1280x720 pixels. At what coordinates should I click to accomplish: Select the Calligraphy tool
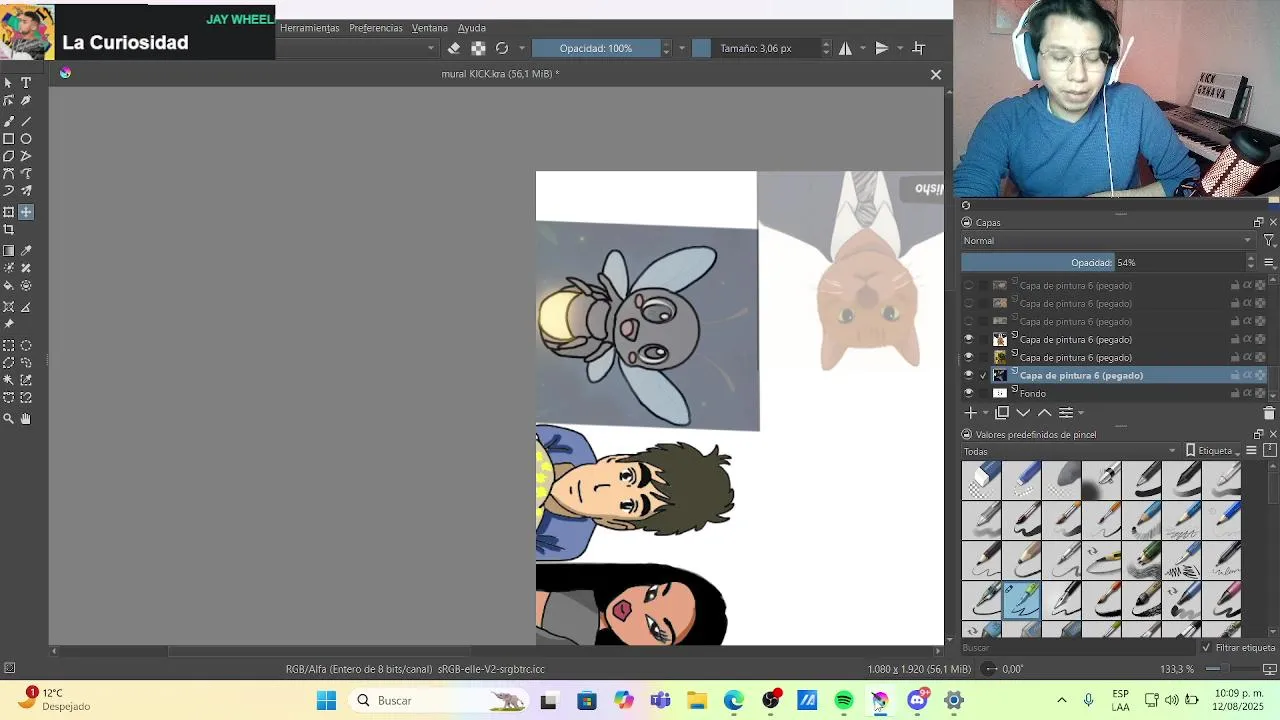coord(26,101)
